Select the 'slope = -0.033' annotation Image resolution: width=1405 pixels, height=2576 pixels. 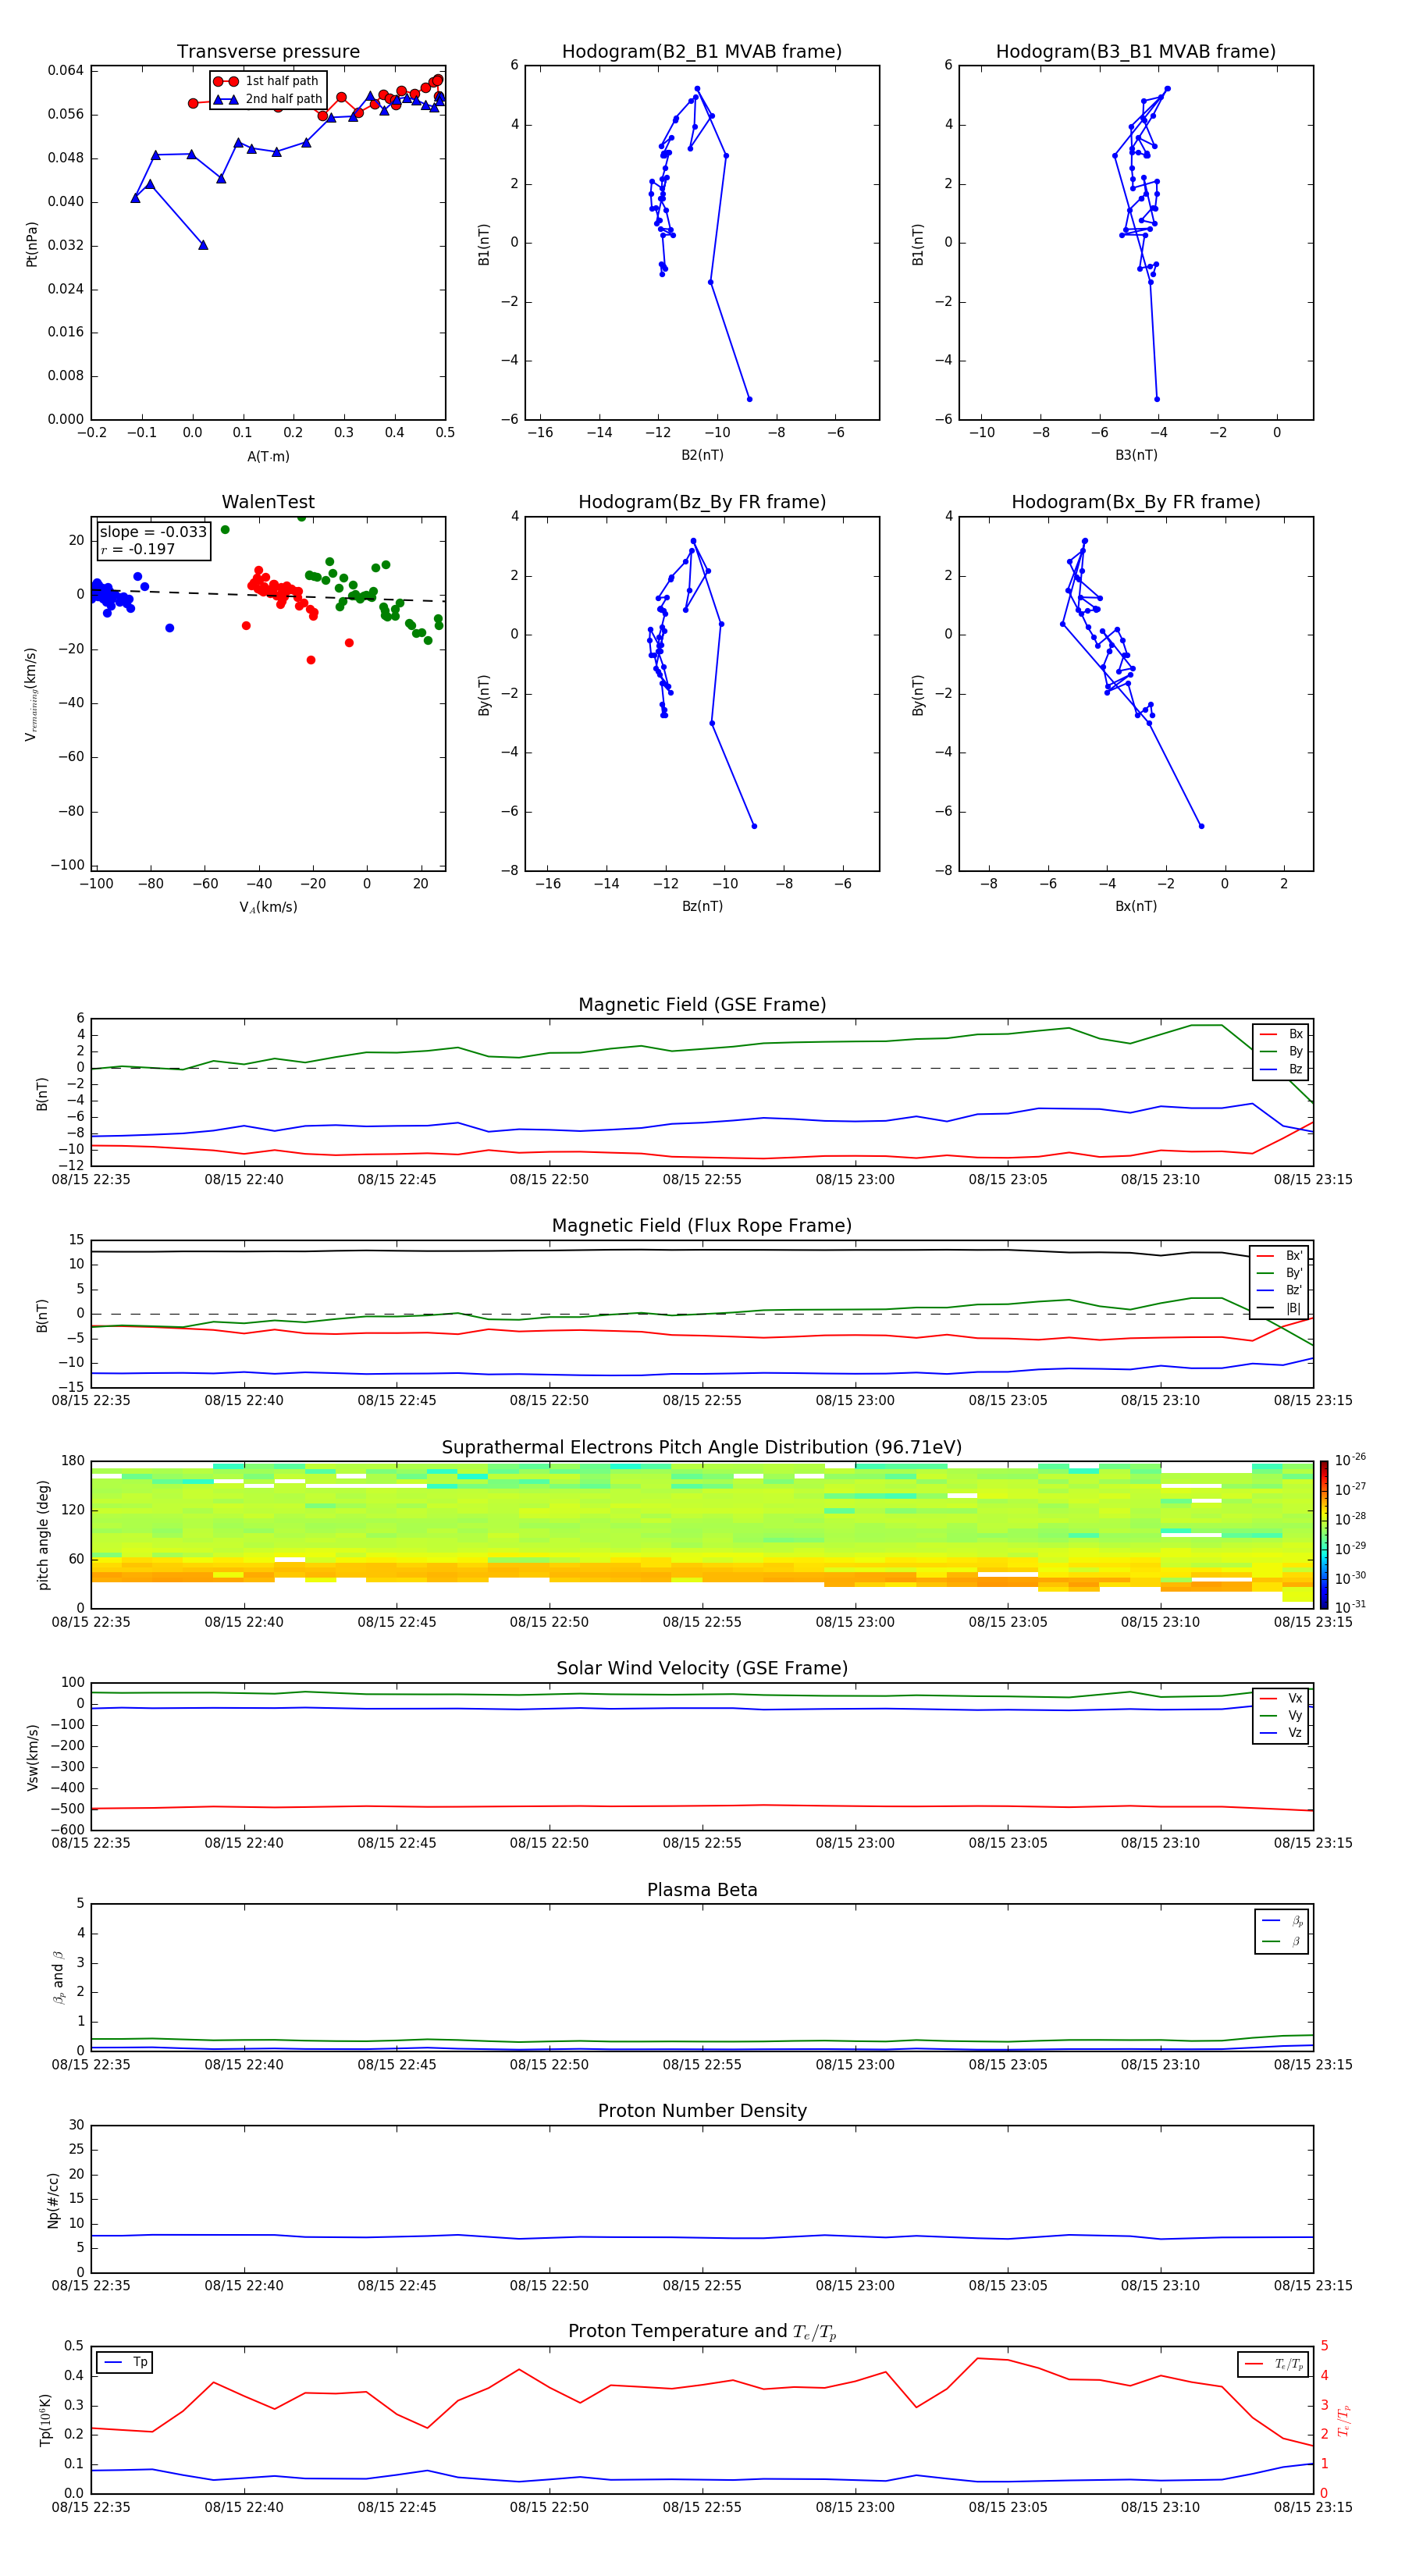[153, 532]
